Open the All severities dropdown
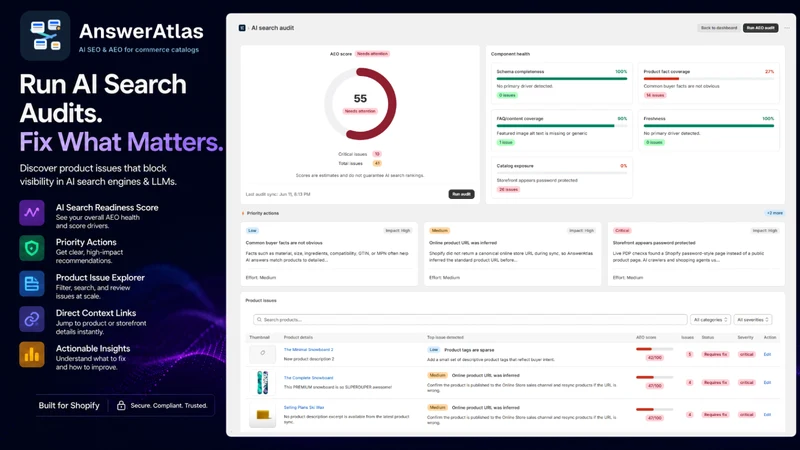This screenshot has width=800, height=450. [x=753, y=320]
